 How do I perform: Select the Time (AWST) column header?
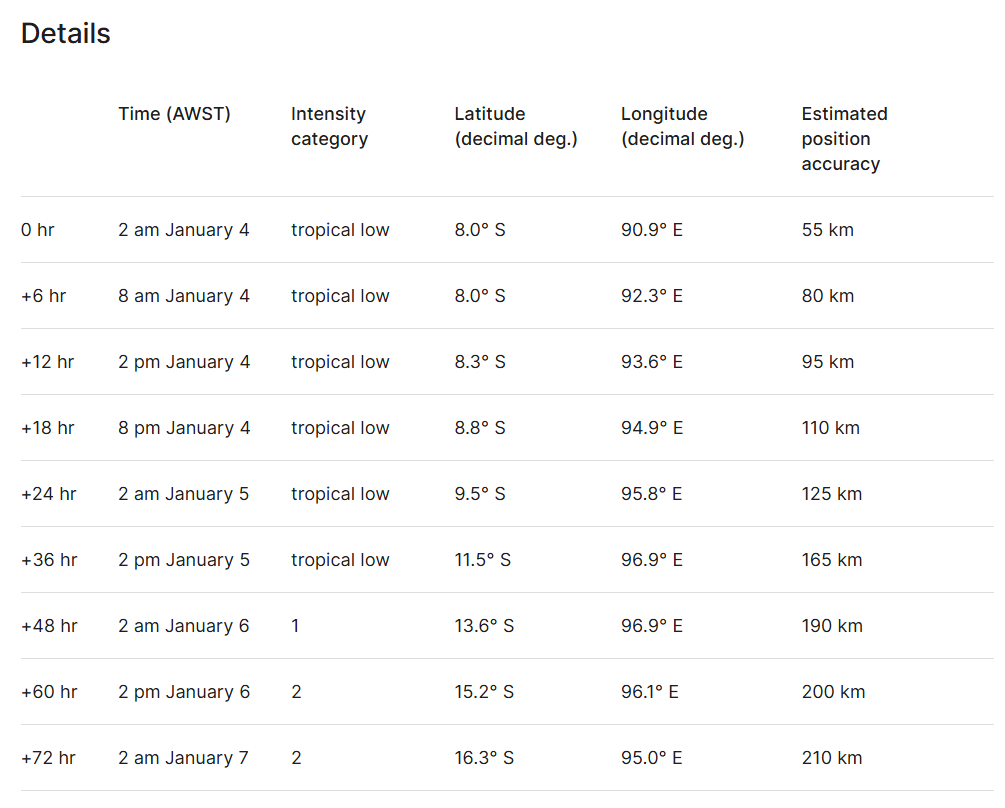[174, 114]
